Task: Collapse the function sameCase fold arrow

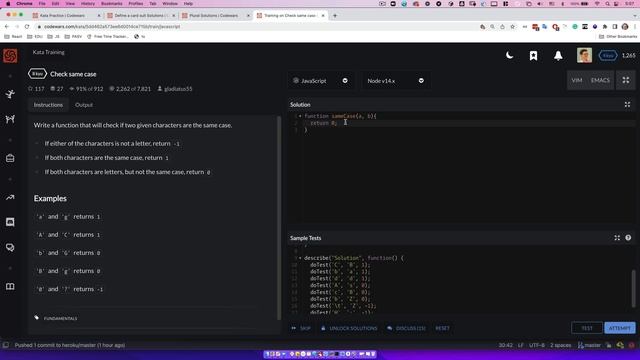Action: click(300, 116)
